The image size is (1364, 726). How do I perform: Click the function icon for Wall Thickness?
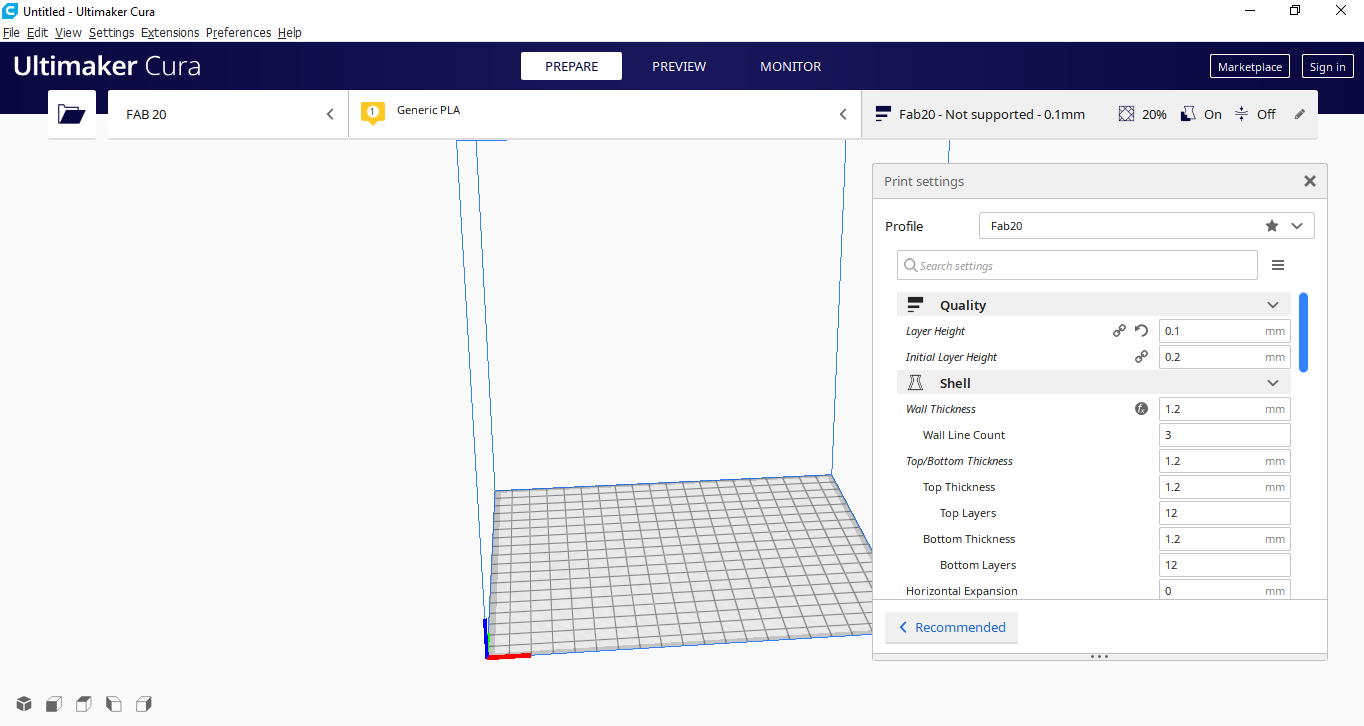(x=1141, y=409)
